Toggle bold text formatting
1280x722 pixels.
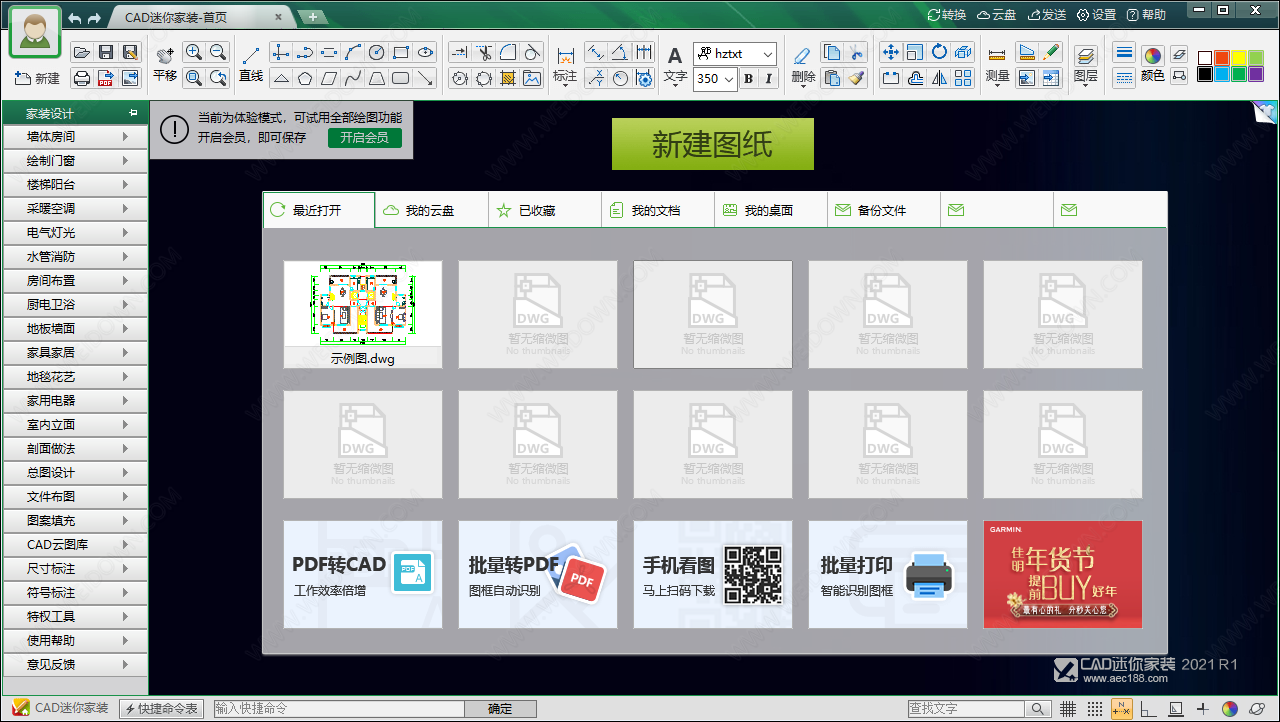(748, 79)
